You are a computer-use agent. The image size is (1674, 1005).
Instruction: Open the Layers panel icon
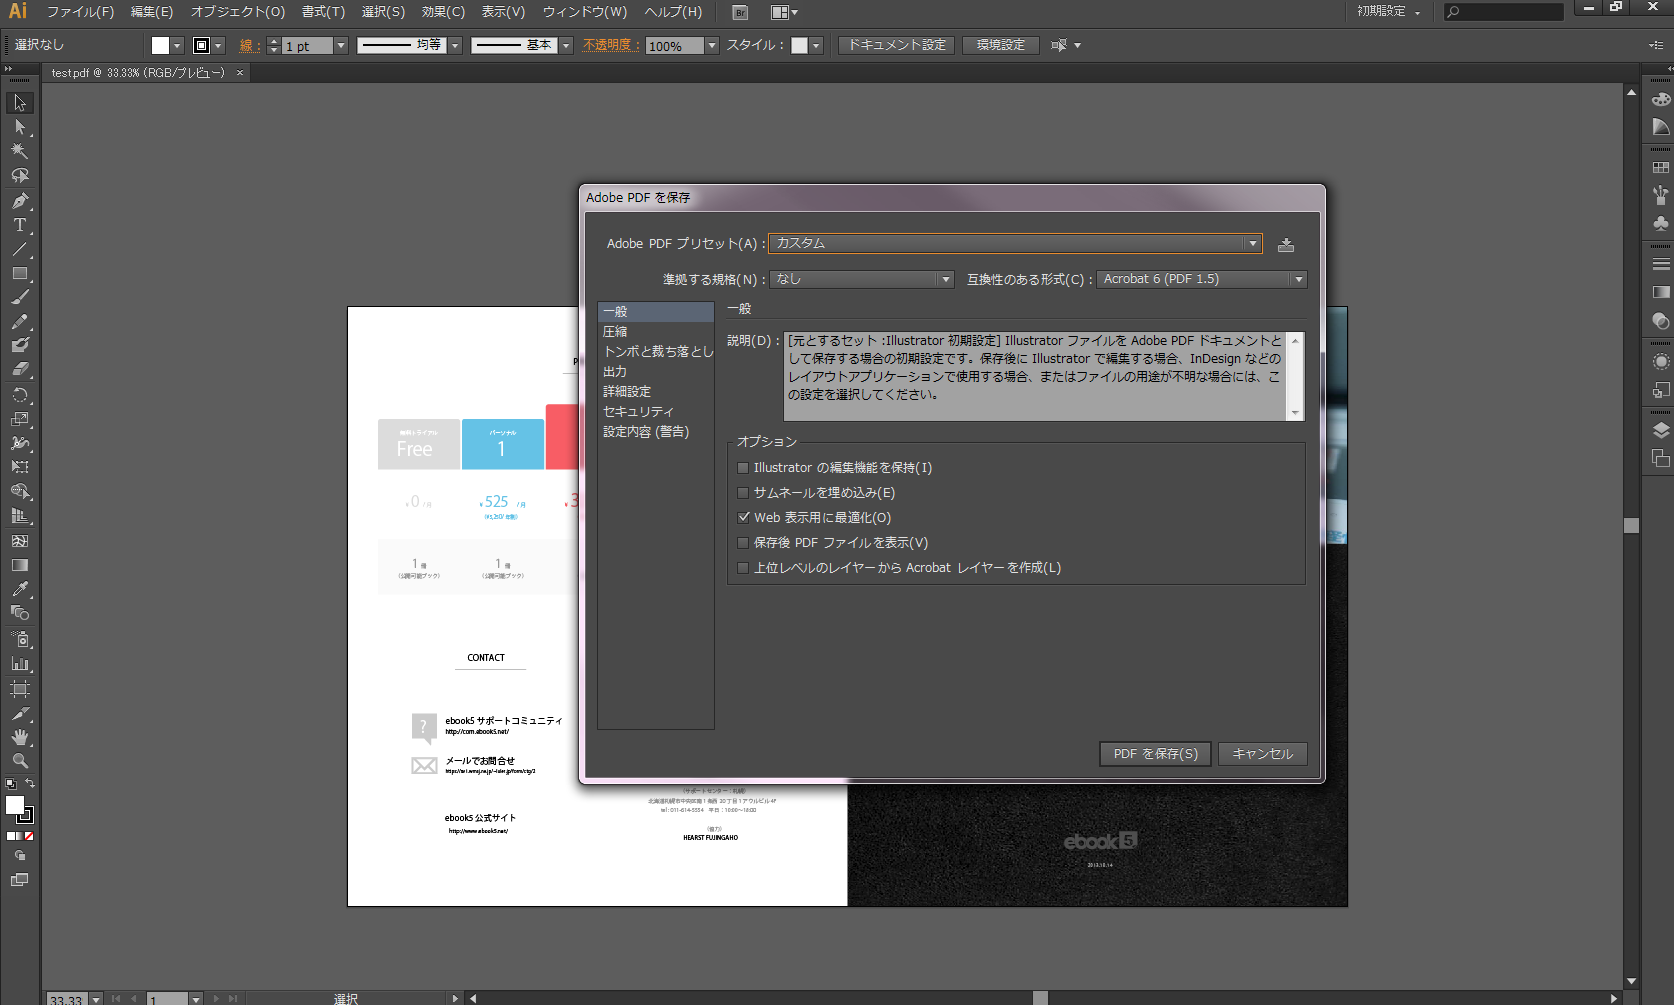point(1661,430)
